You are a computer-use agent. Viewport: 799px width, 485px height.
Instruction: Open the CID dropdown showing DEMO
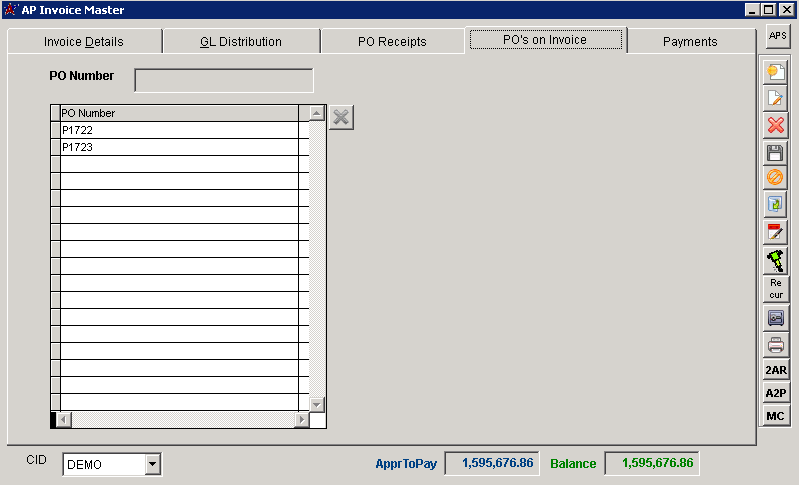(x=152, y=464)
